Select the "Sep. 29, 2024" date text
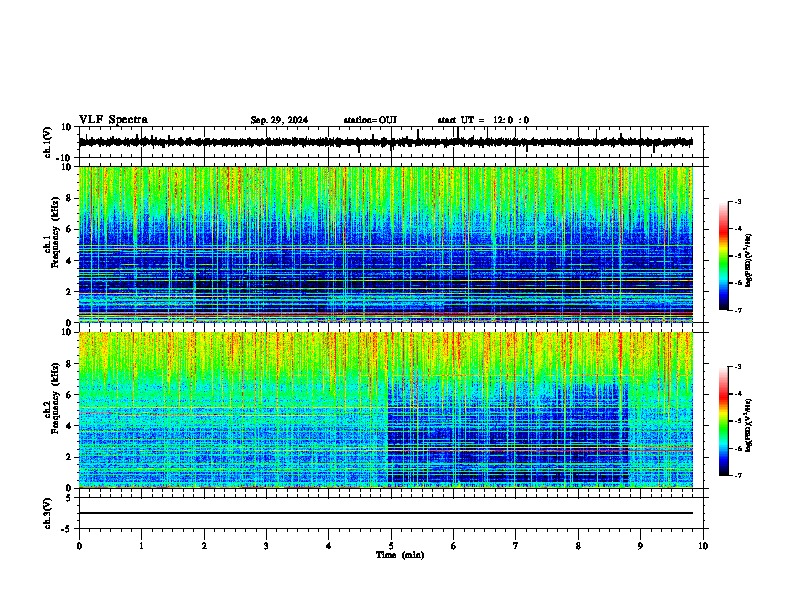This screenshot has width=792, height=612. [279, 120]
